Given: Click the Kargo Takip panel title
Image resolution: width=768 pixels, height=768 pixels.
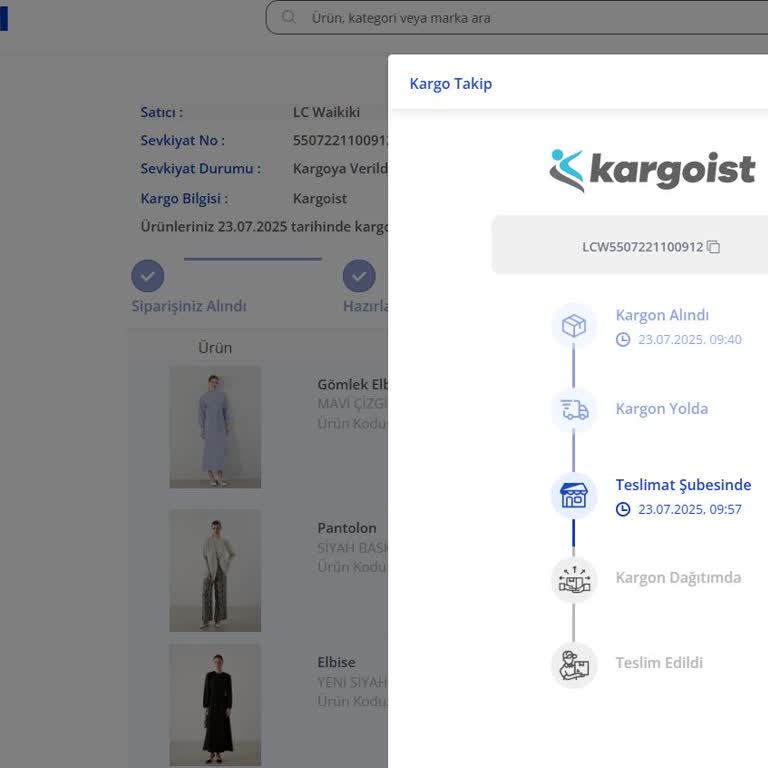Looking at the screenshot, I should (x=451, y=84).
